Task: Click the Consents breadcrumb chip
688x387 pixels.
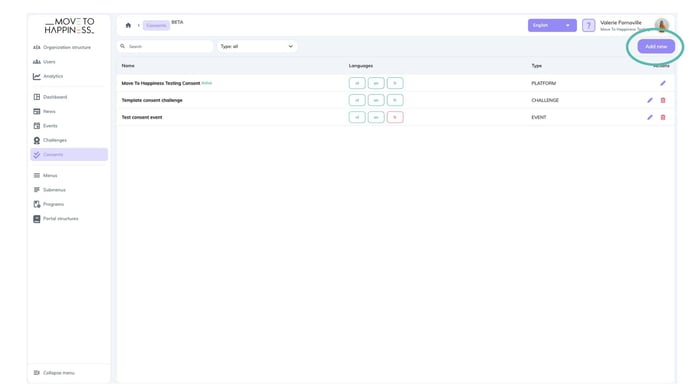Action: click(x=156, y=25)
